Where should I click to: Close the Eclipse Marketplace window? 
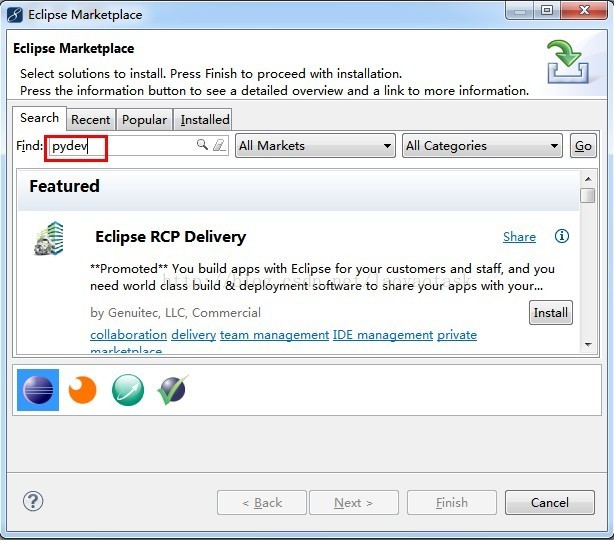coord(583,10)
